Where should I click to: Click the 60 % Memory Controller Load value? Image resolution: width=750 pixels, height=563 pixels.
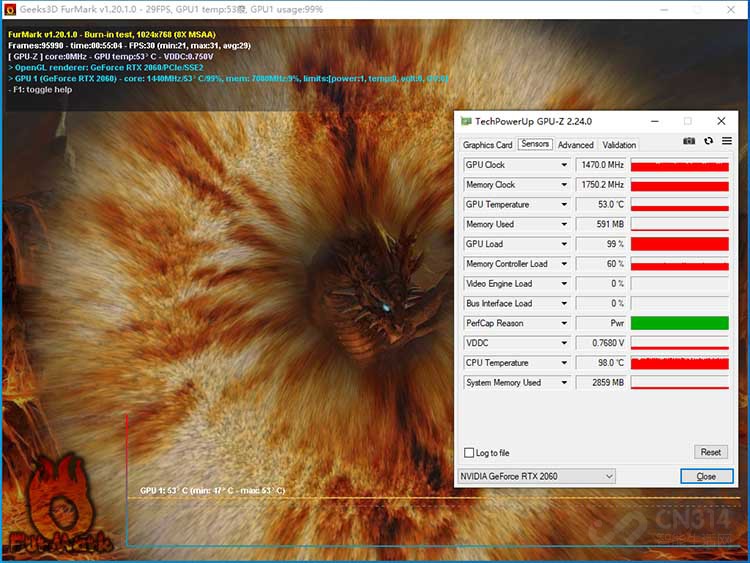pyautogui.click(x=601, y=264)
